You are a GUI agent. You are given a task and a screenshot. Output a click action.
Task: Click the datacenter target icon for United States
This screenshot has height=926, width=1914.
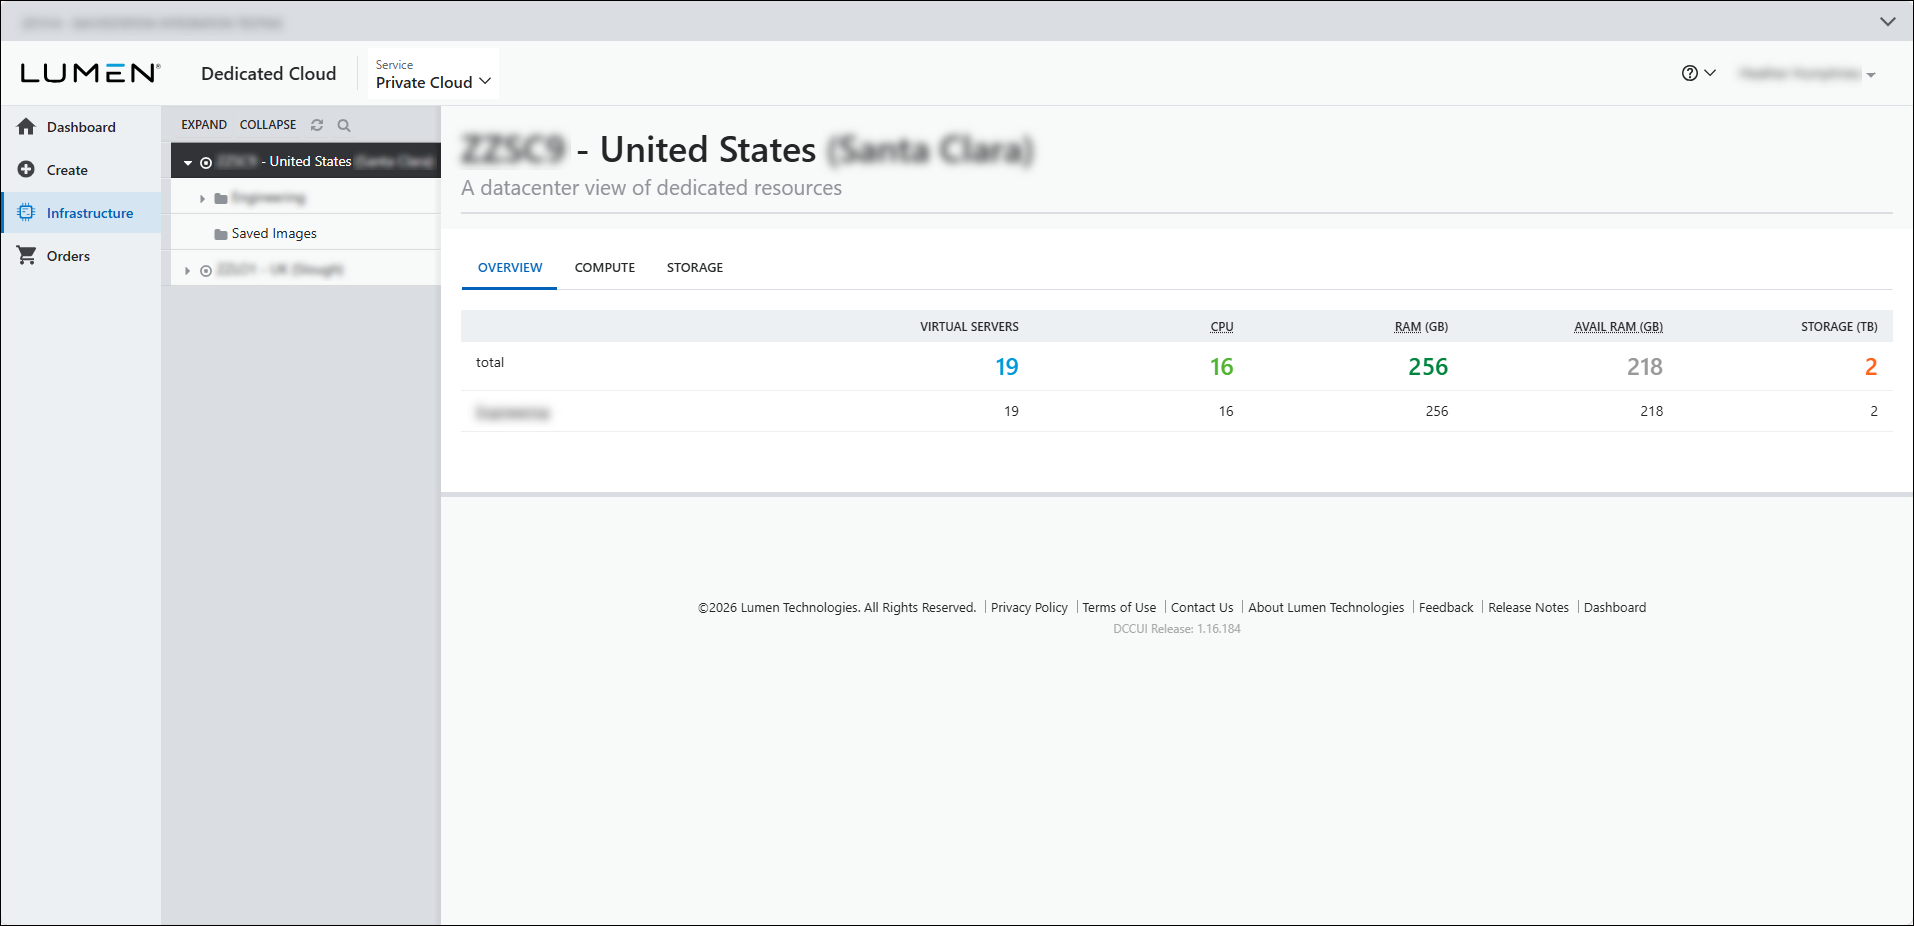pyautogui.click(x=206, y=162)
